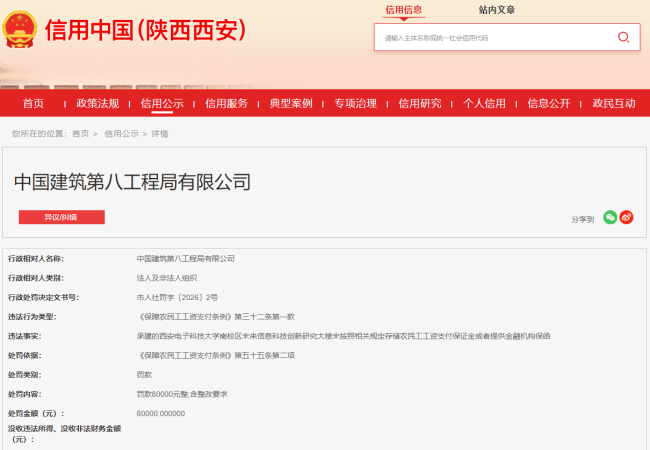Select document number 市人社罚字〔2026〕2号
Image resolution: width=650 pixels, height=450 pixels.
point(177,298)
